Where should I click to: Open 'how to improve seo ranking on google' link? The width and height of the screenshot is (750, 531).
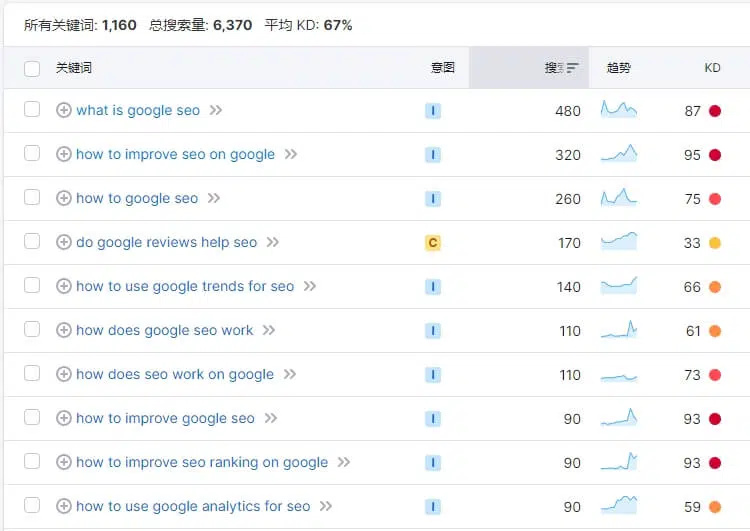(202, 463)
